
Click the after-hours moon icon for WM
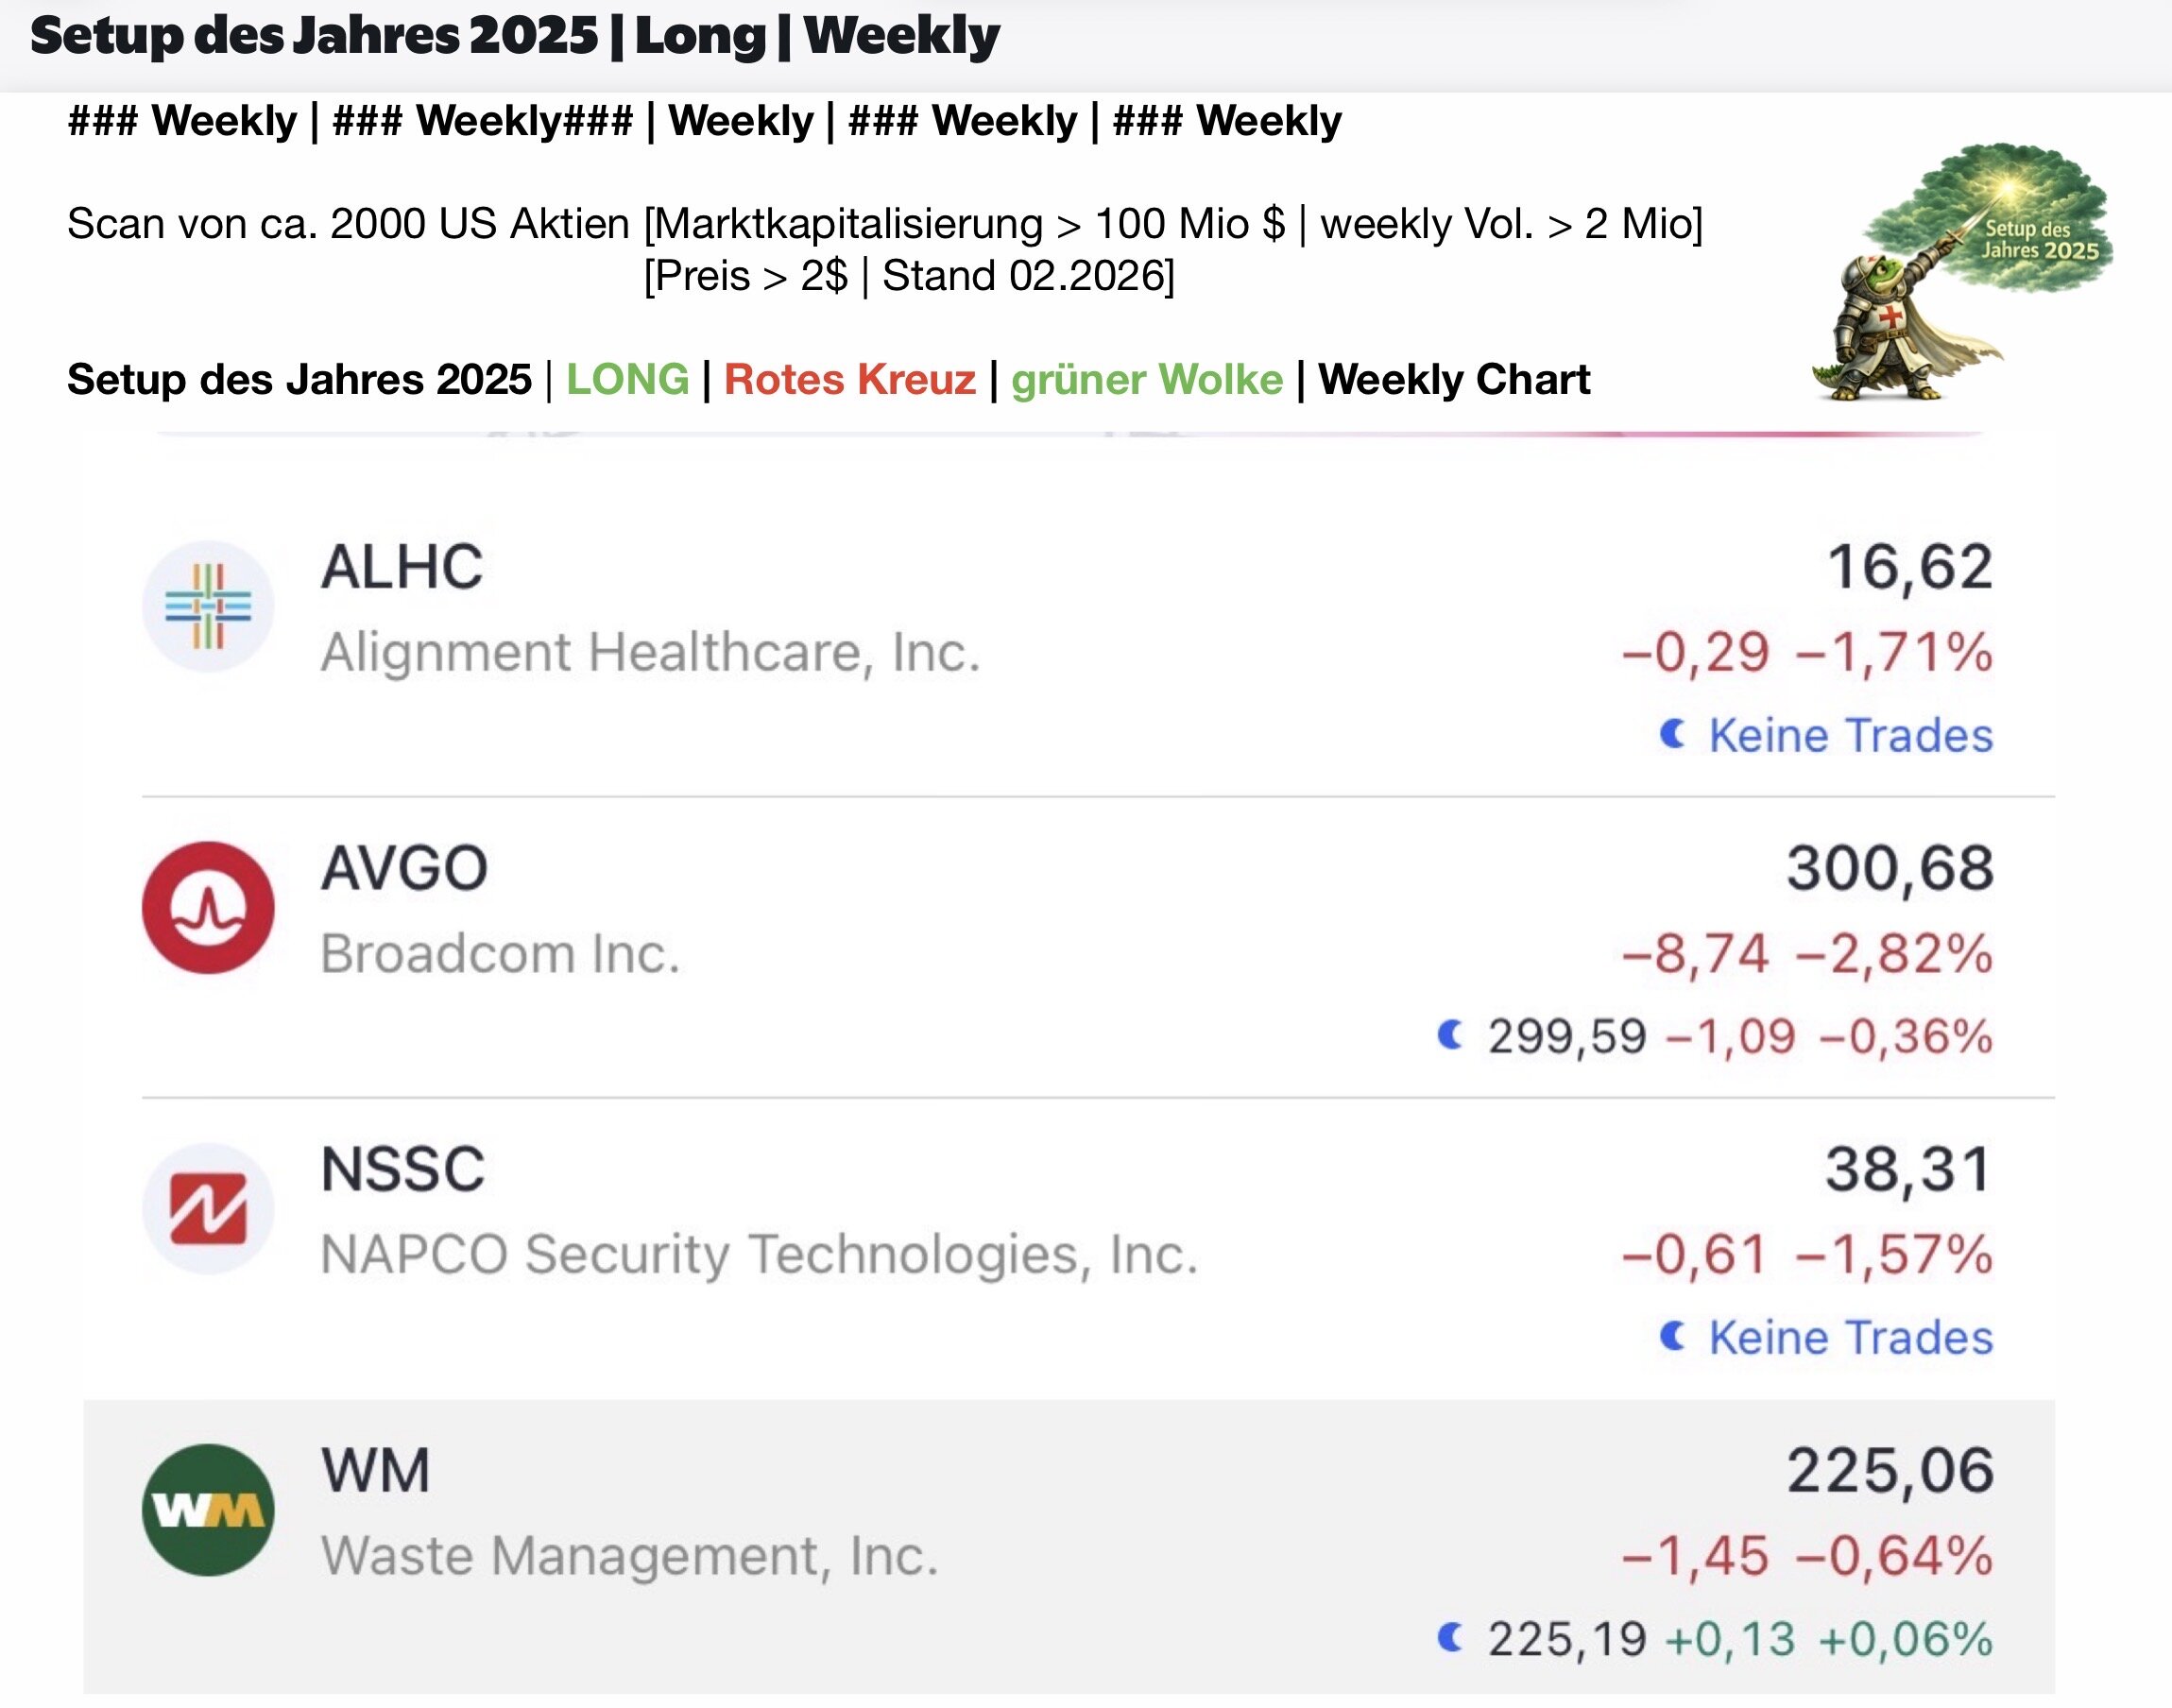1450,1638
